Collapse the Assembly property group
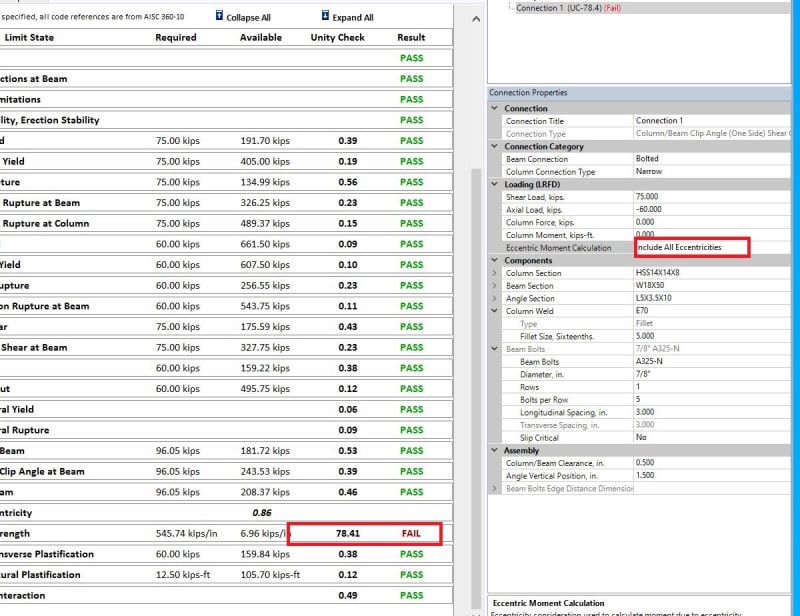 coord(494,450)
